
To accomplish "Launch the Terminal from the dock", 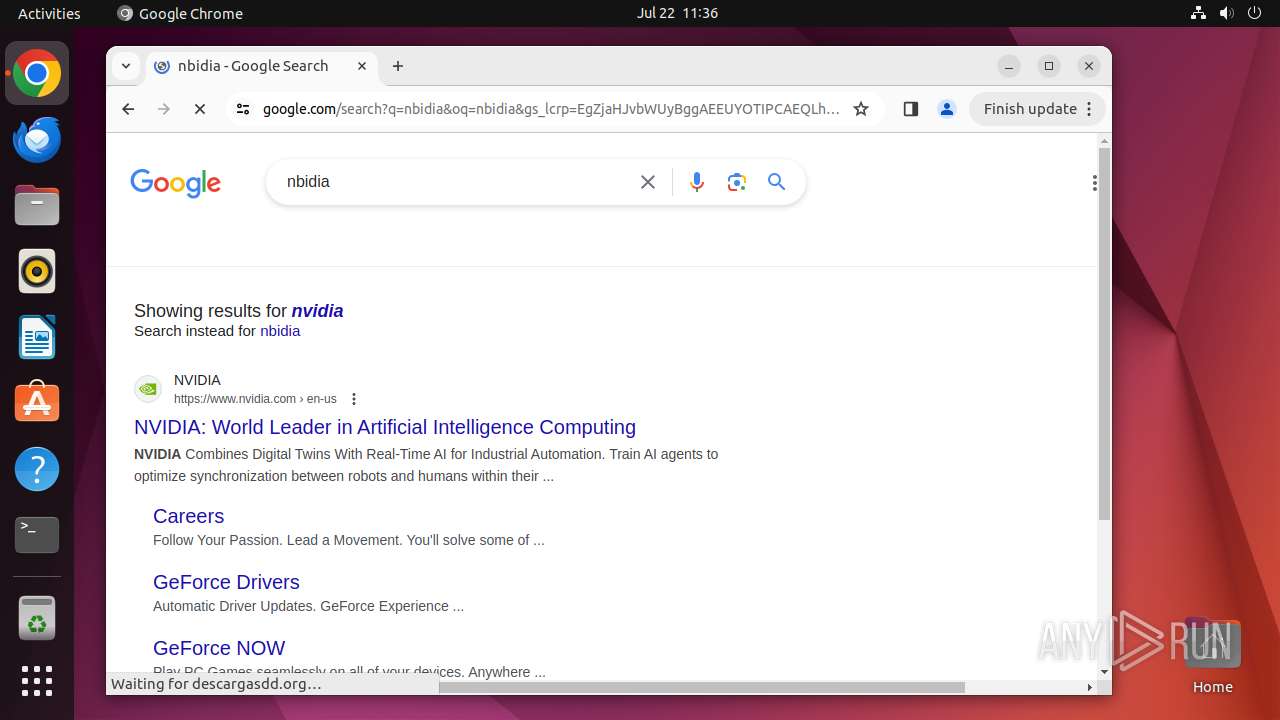I will pyautogui.click(x=37, y=535).
